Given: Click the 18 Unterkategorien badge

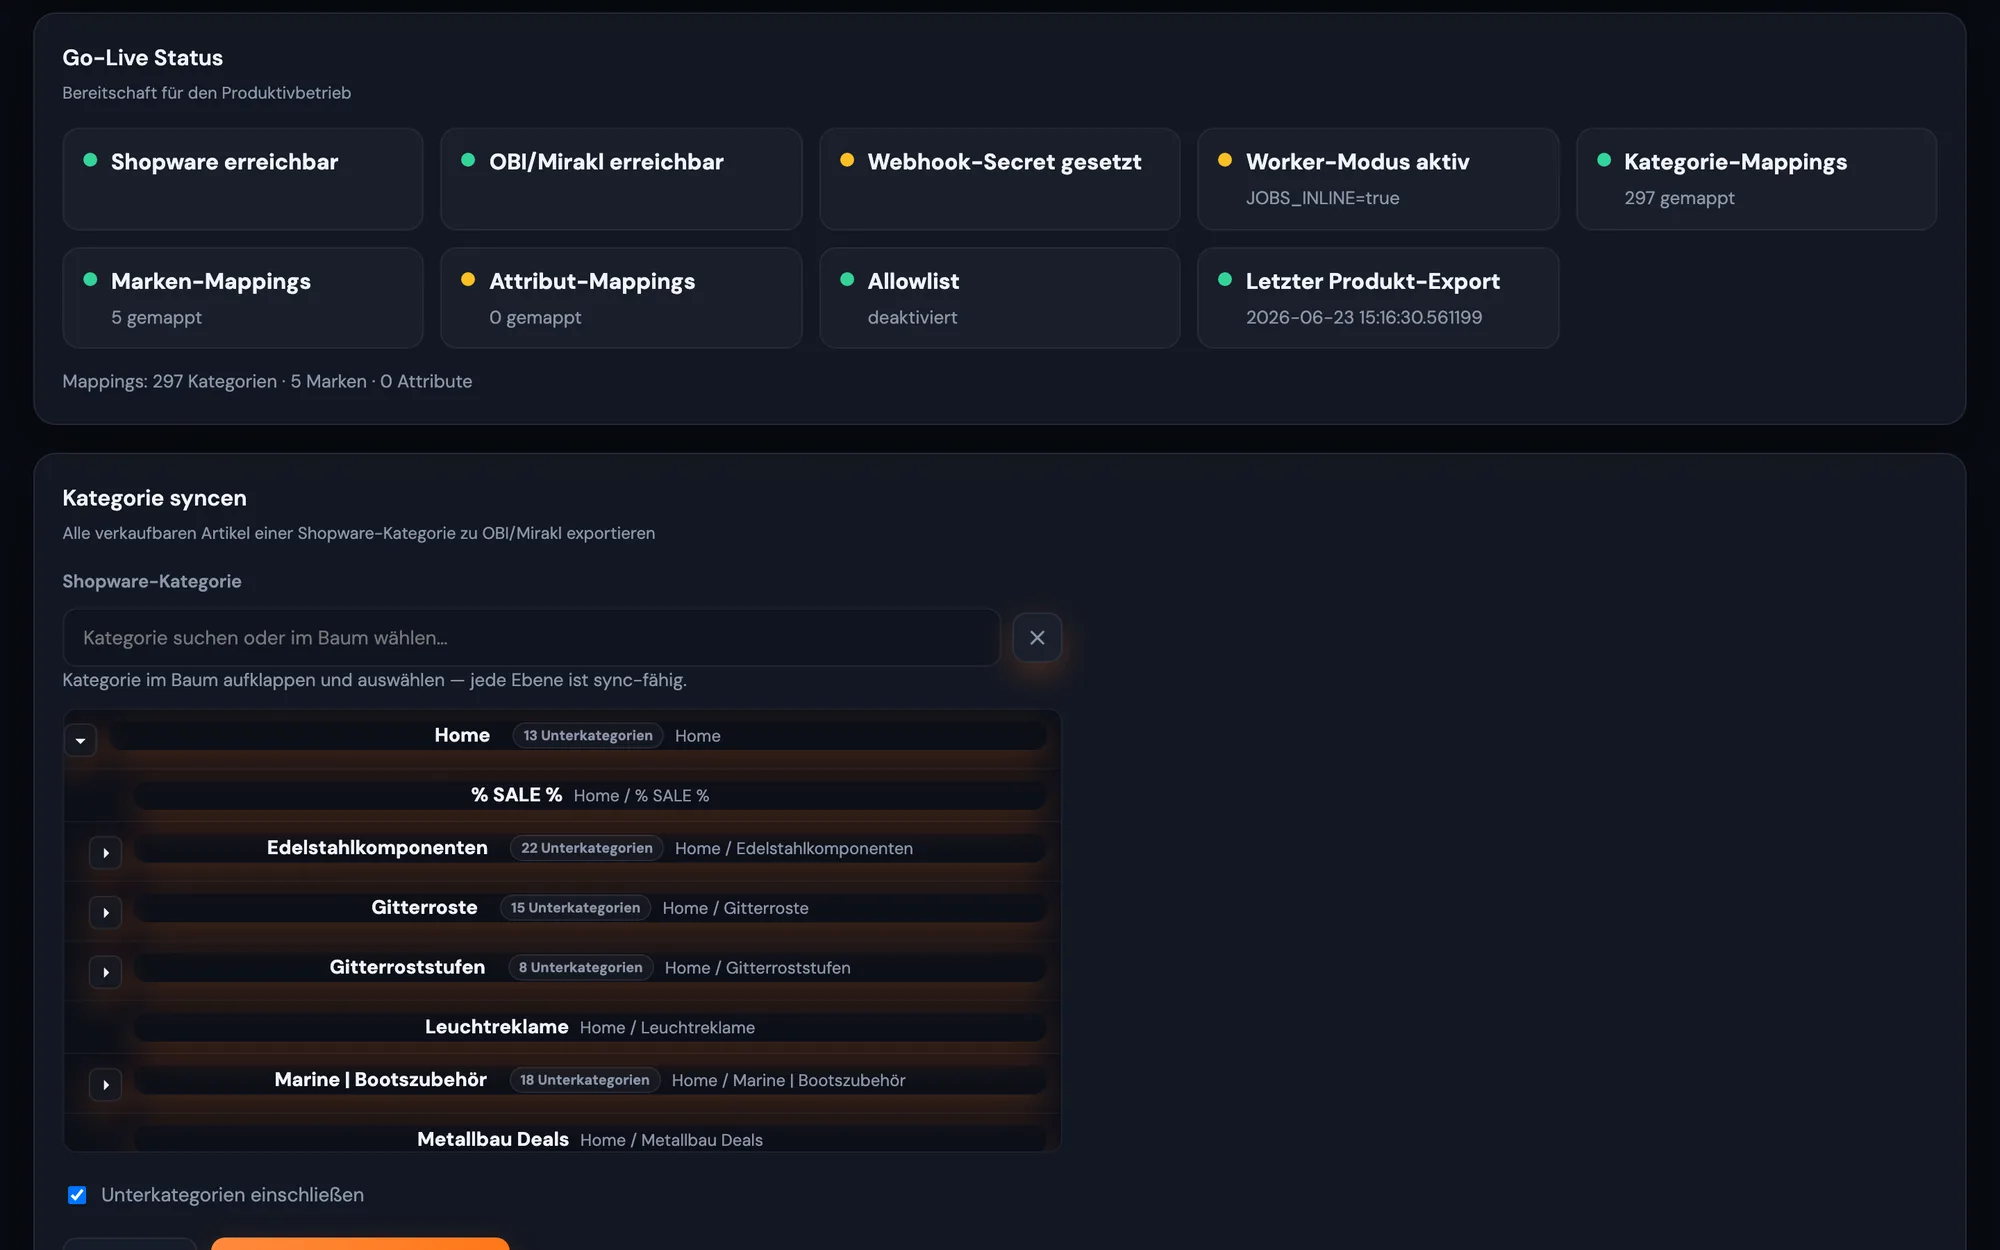Looking at the screenshot, I should coord(585,1080).
